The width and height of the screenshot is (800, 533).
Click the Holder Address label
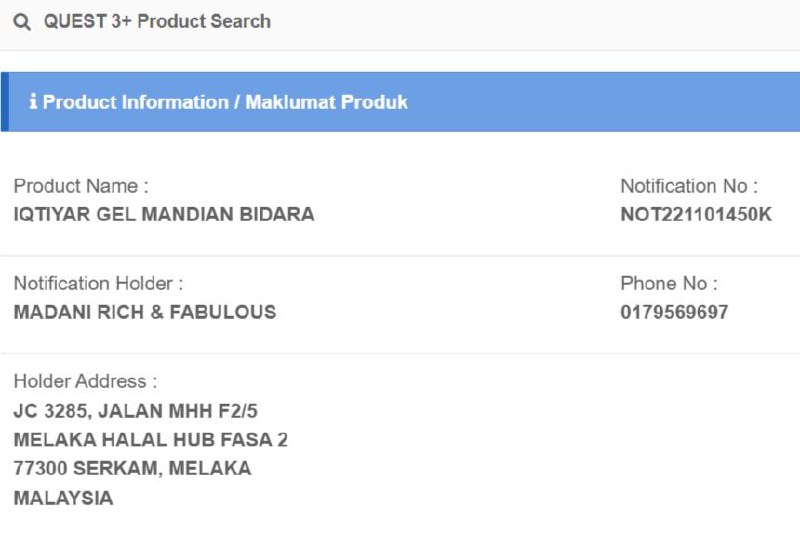[x=85, y=382]
